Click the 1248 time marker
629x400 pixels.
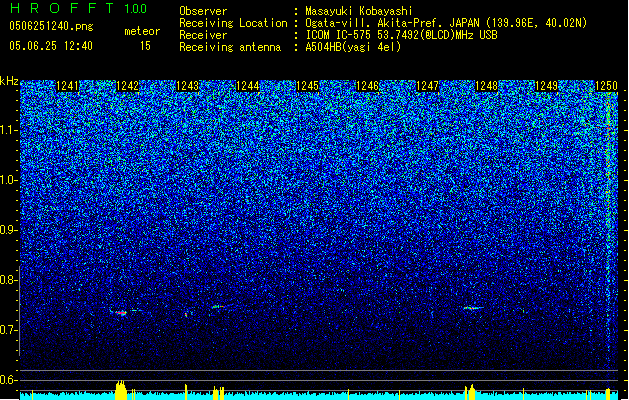[487, 86]
